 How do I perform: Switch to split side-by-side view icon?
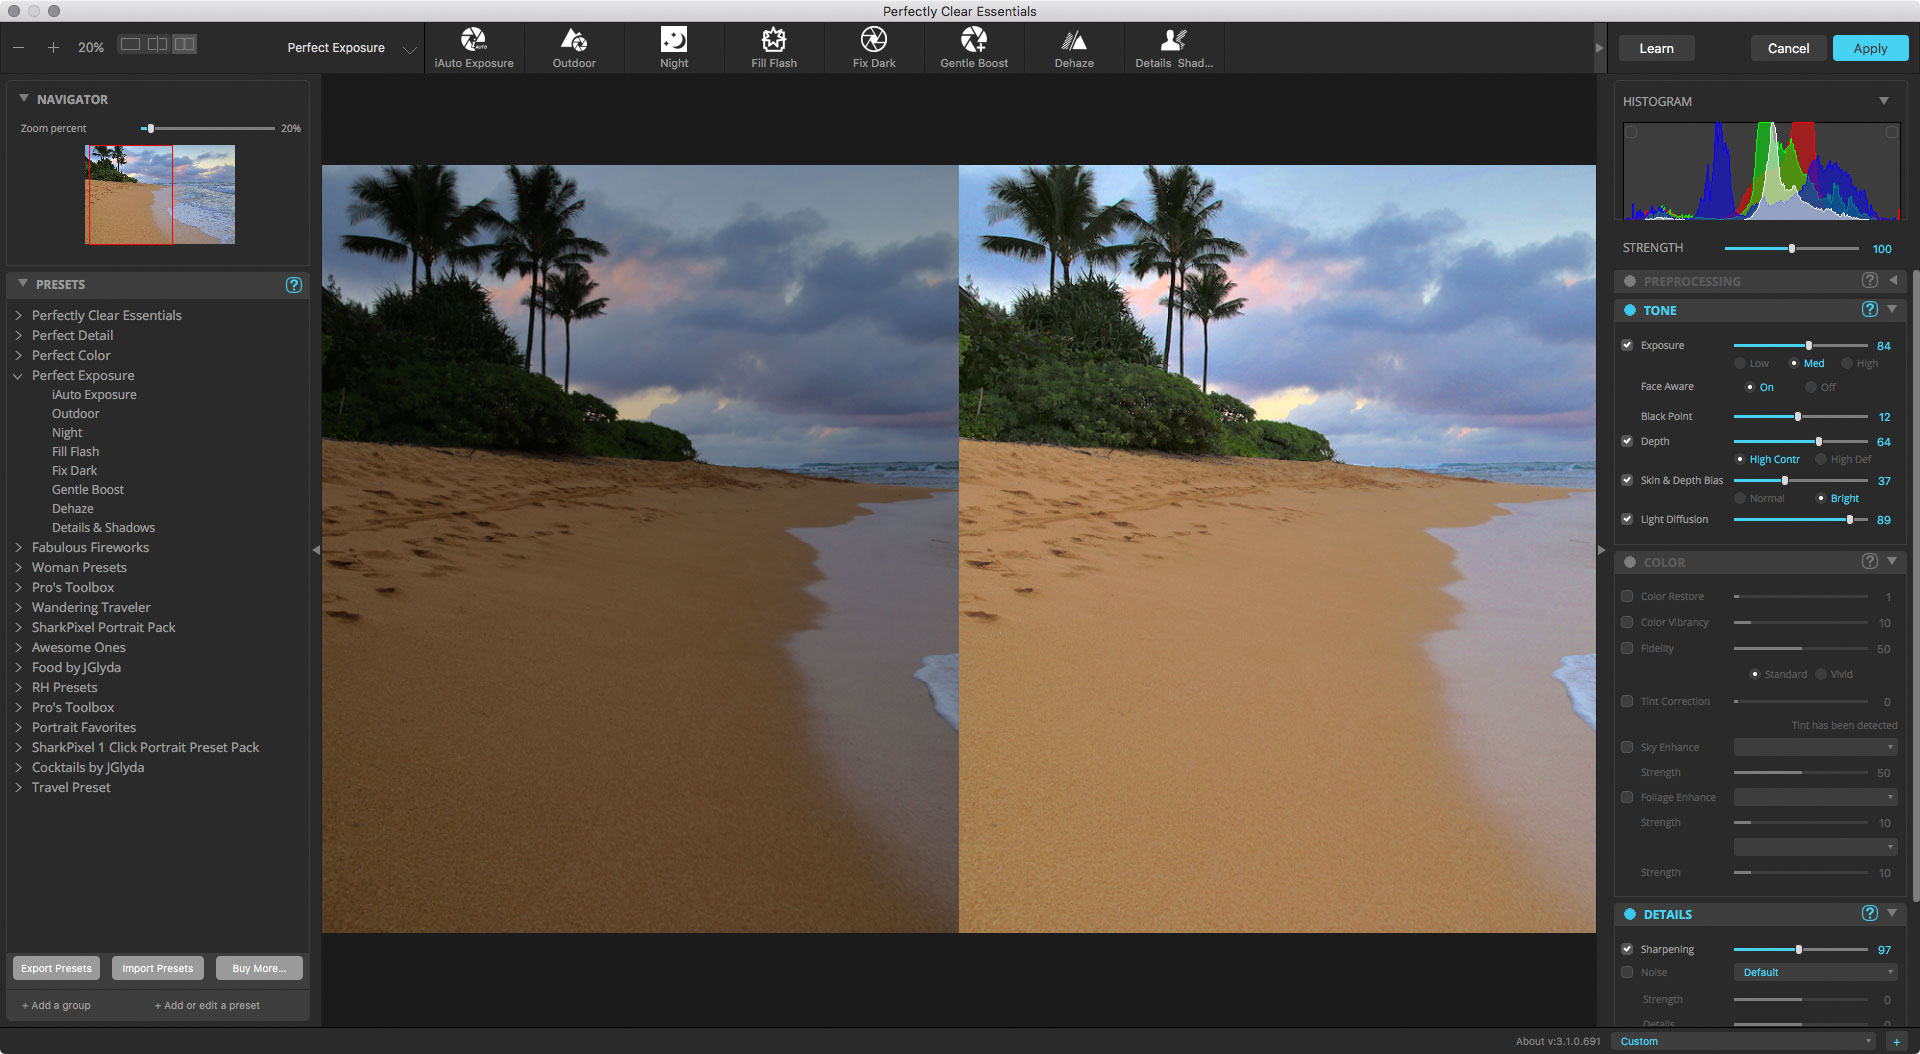(x=157, y=44)
